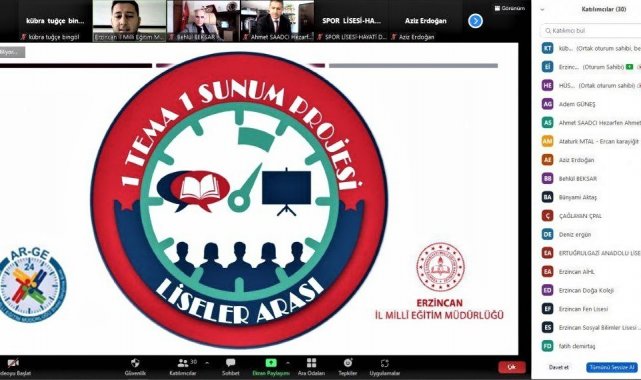Expand options arrow next to Ekran Paylaşımı
641x380 pixels.
[x=288, y=363]
